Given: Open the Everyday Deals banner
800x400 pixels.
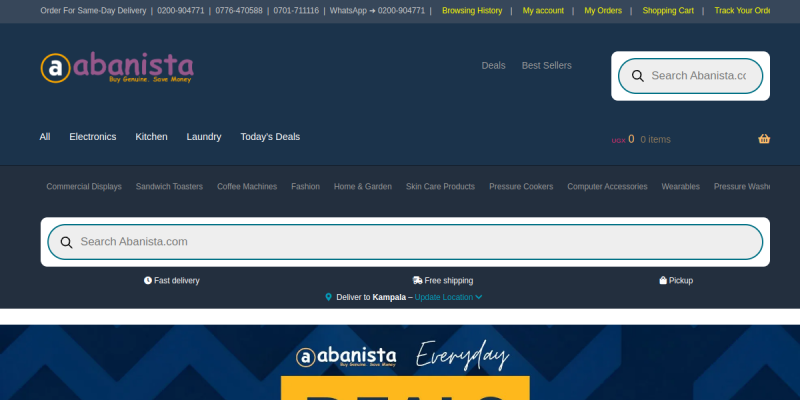Looking at the screenshot, I should click(x=400, y=363).
